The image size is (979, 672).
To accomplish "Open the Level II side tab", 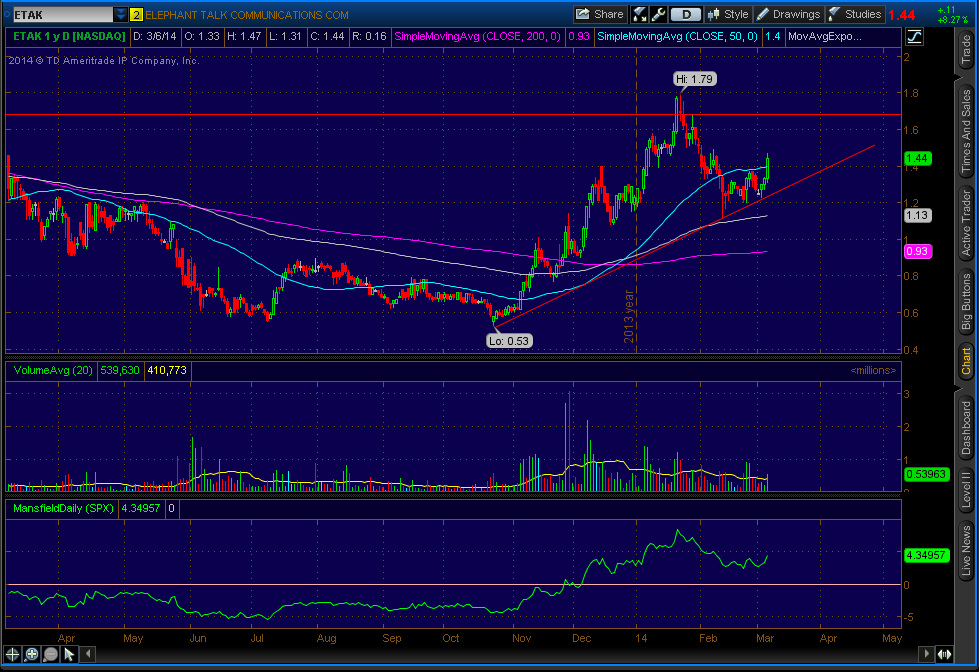I will click(x=966, y=491).
